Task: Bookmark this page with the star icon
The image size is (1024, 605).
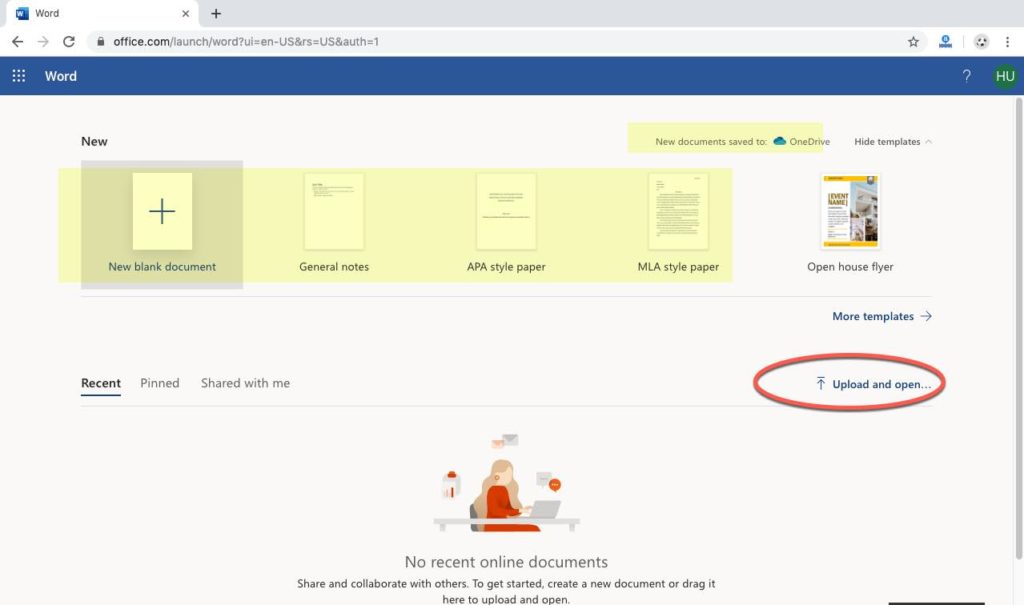Action: [x=913, y=42]
